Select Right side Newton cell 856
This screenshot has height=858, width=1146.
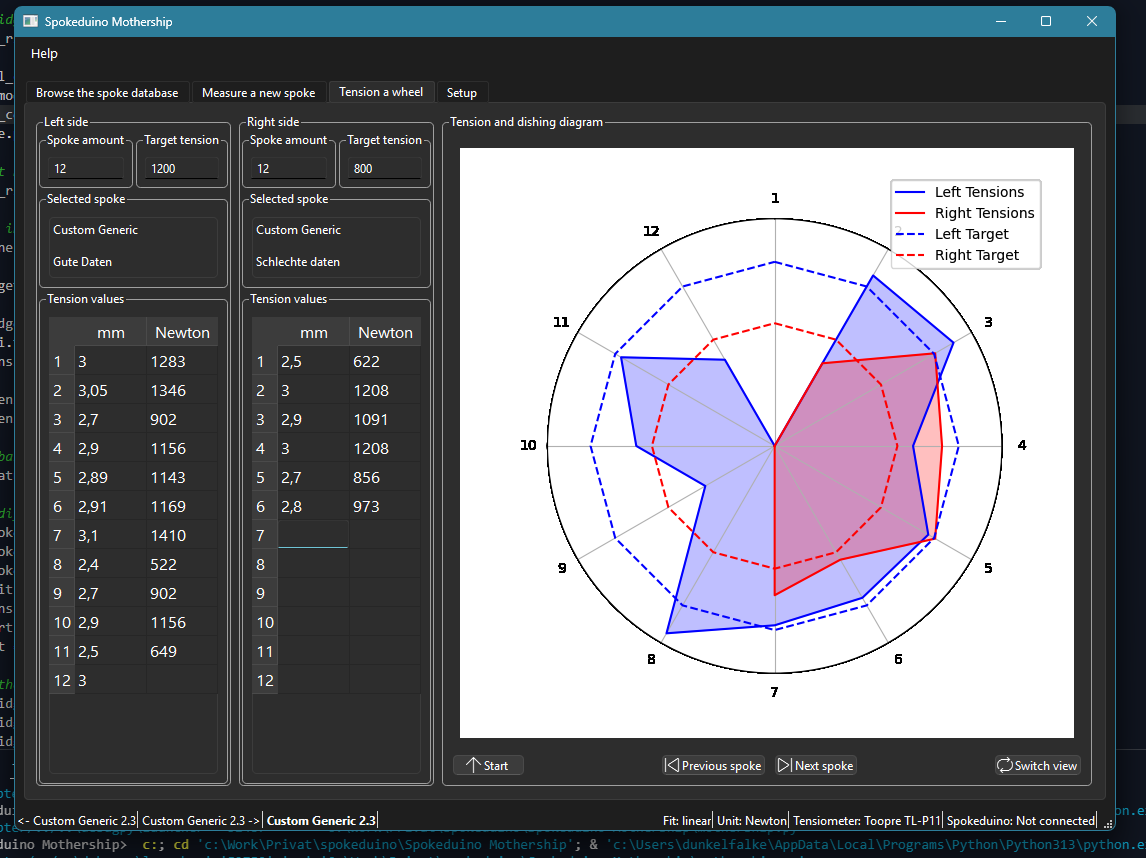tap(385, 478)
